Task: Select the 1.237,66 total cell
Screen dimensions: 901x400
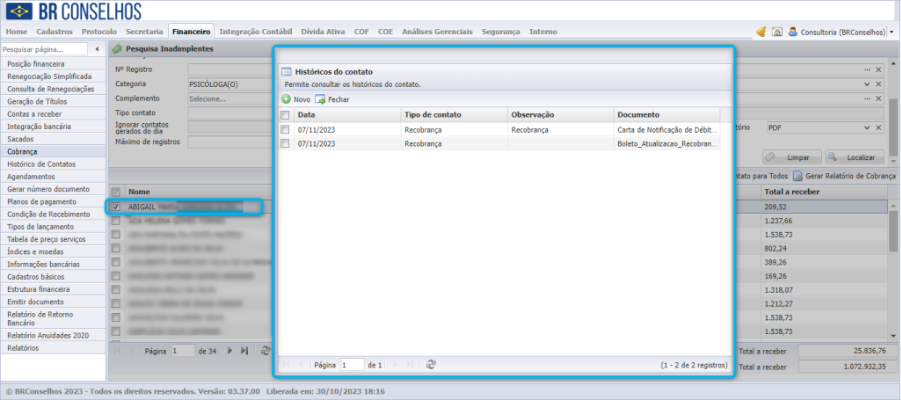Action: tap(825, 221)
